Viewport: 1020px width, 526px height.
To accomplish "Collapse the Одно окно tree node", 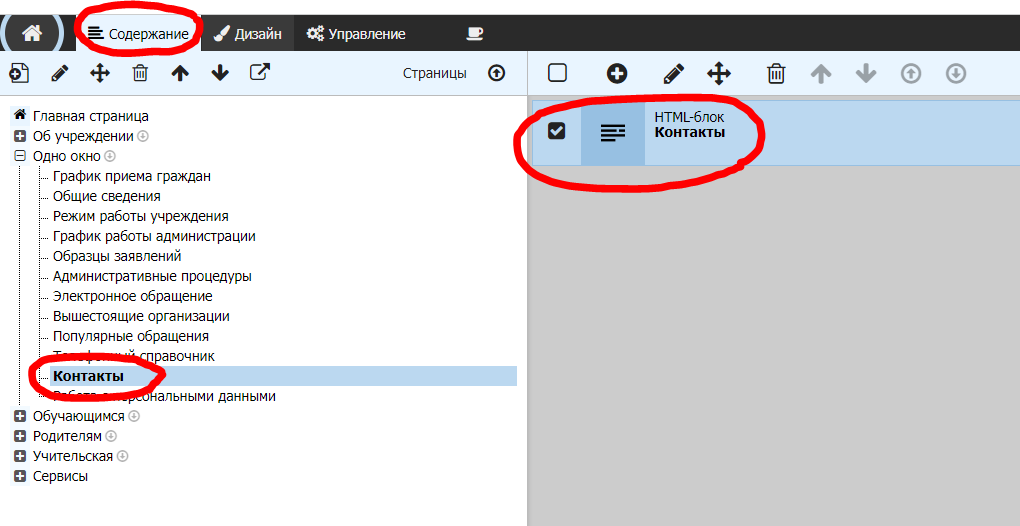I will coord(19,156).
